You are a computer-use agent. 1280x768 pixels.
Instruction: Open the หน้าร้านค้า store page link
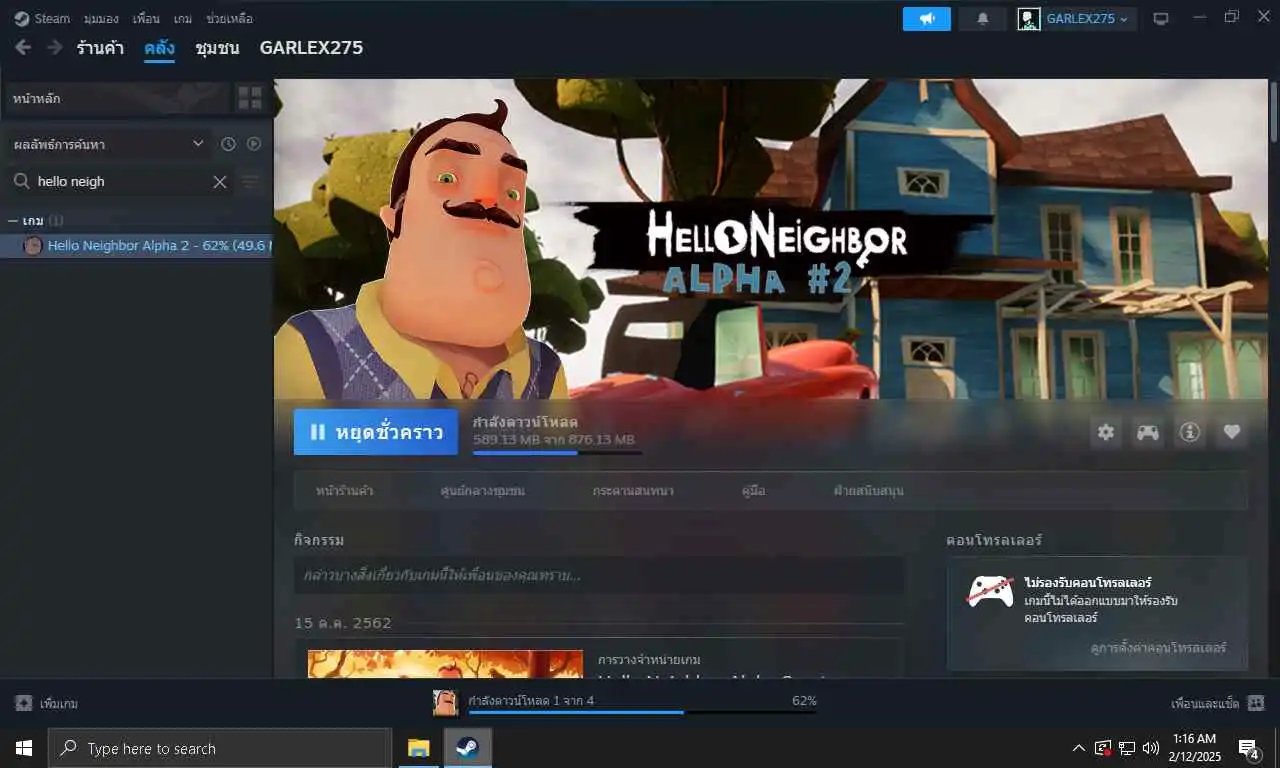[x=345, y=491]
